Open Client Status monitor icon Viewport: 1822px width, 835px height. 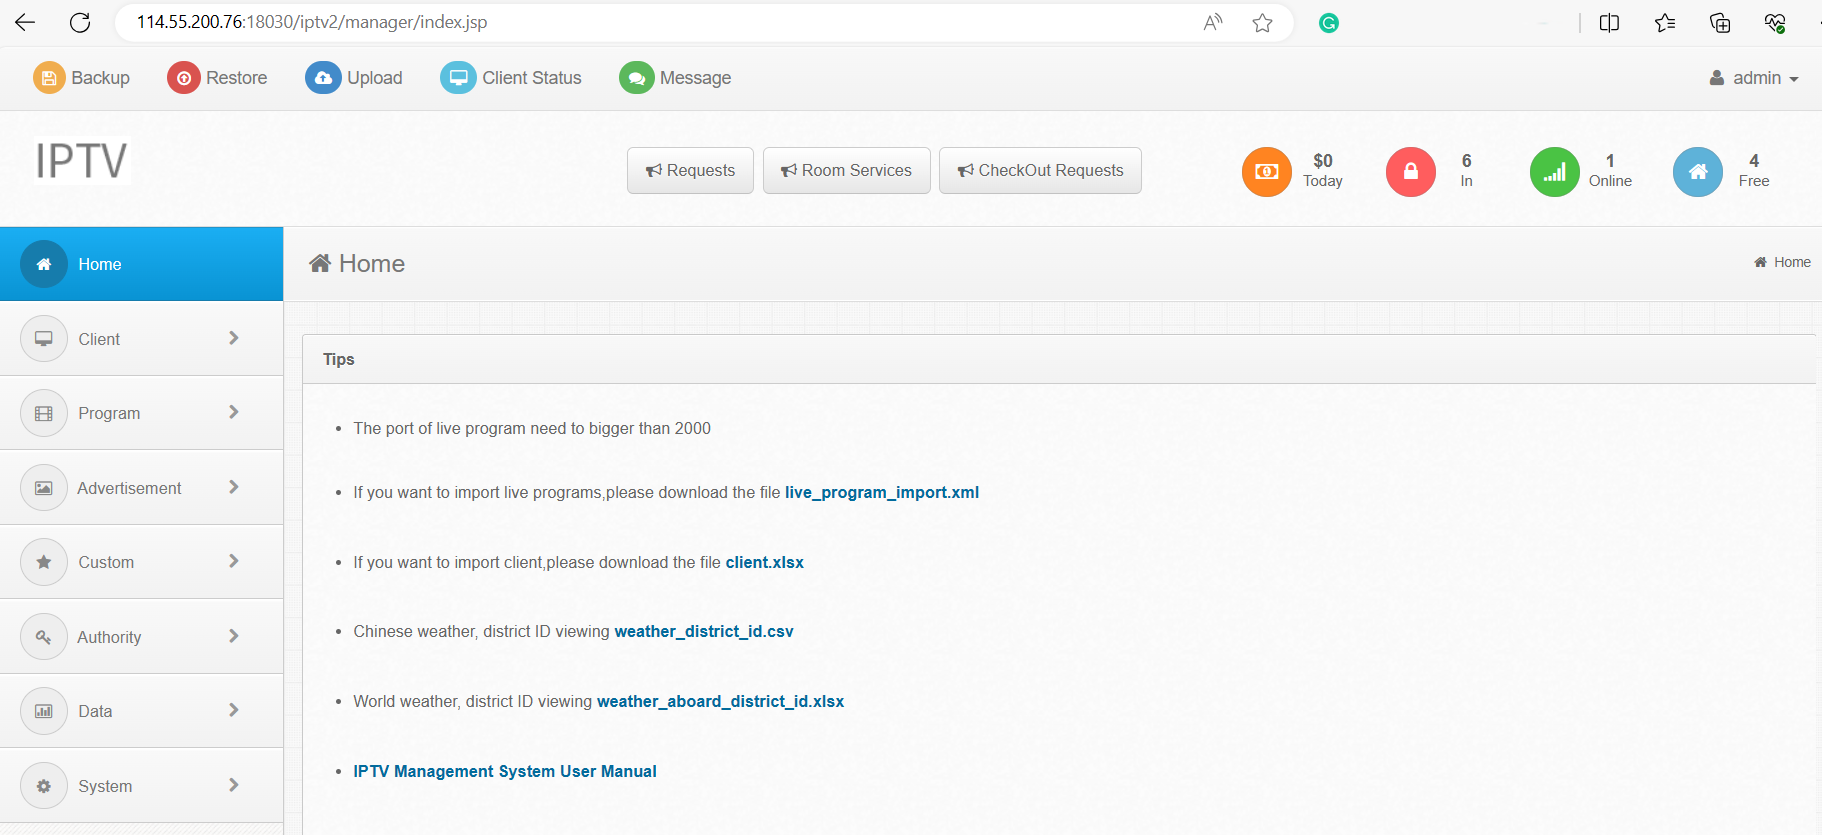click(x=458, y=78)
